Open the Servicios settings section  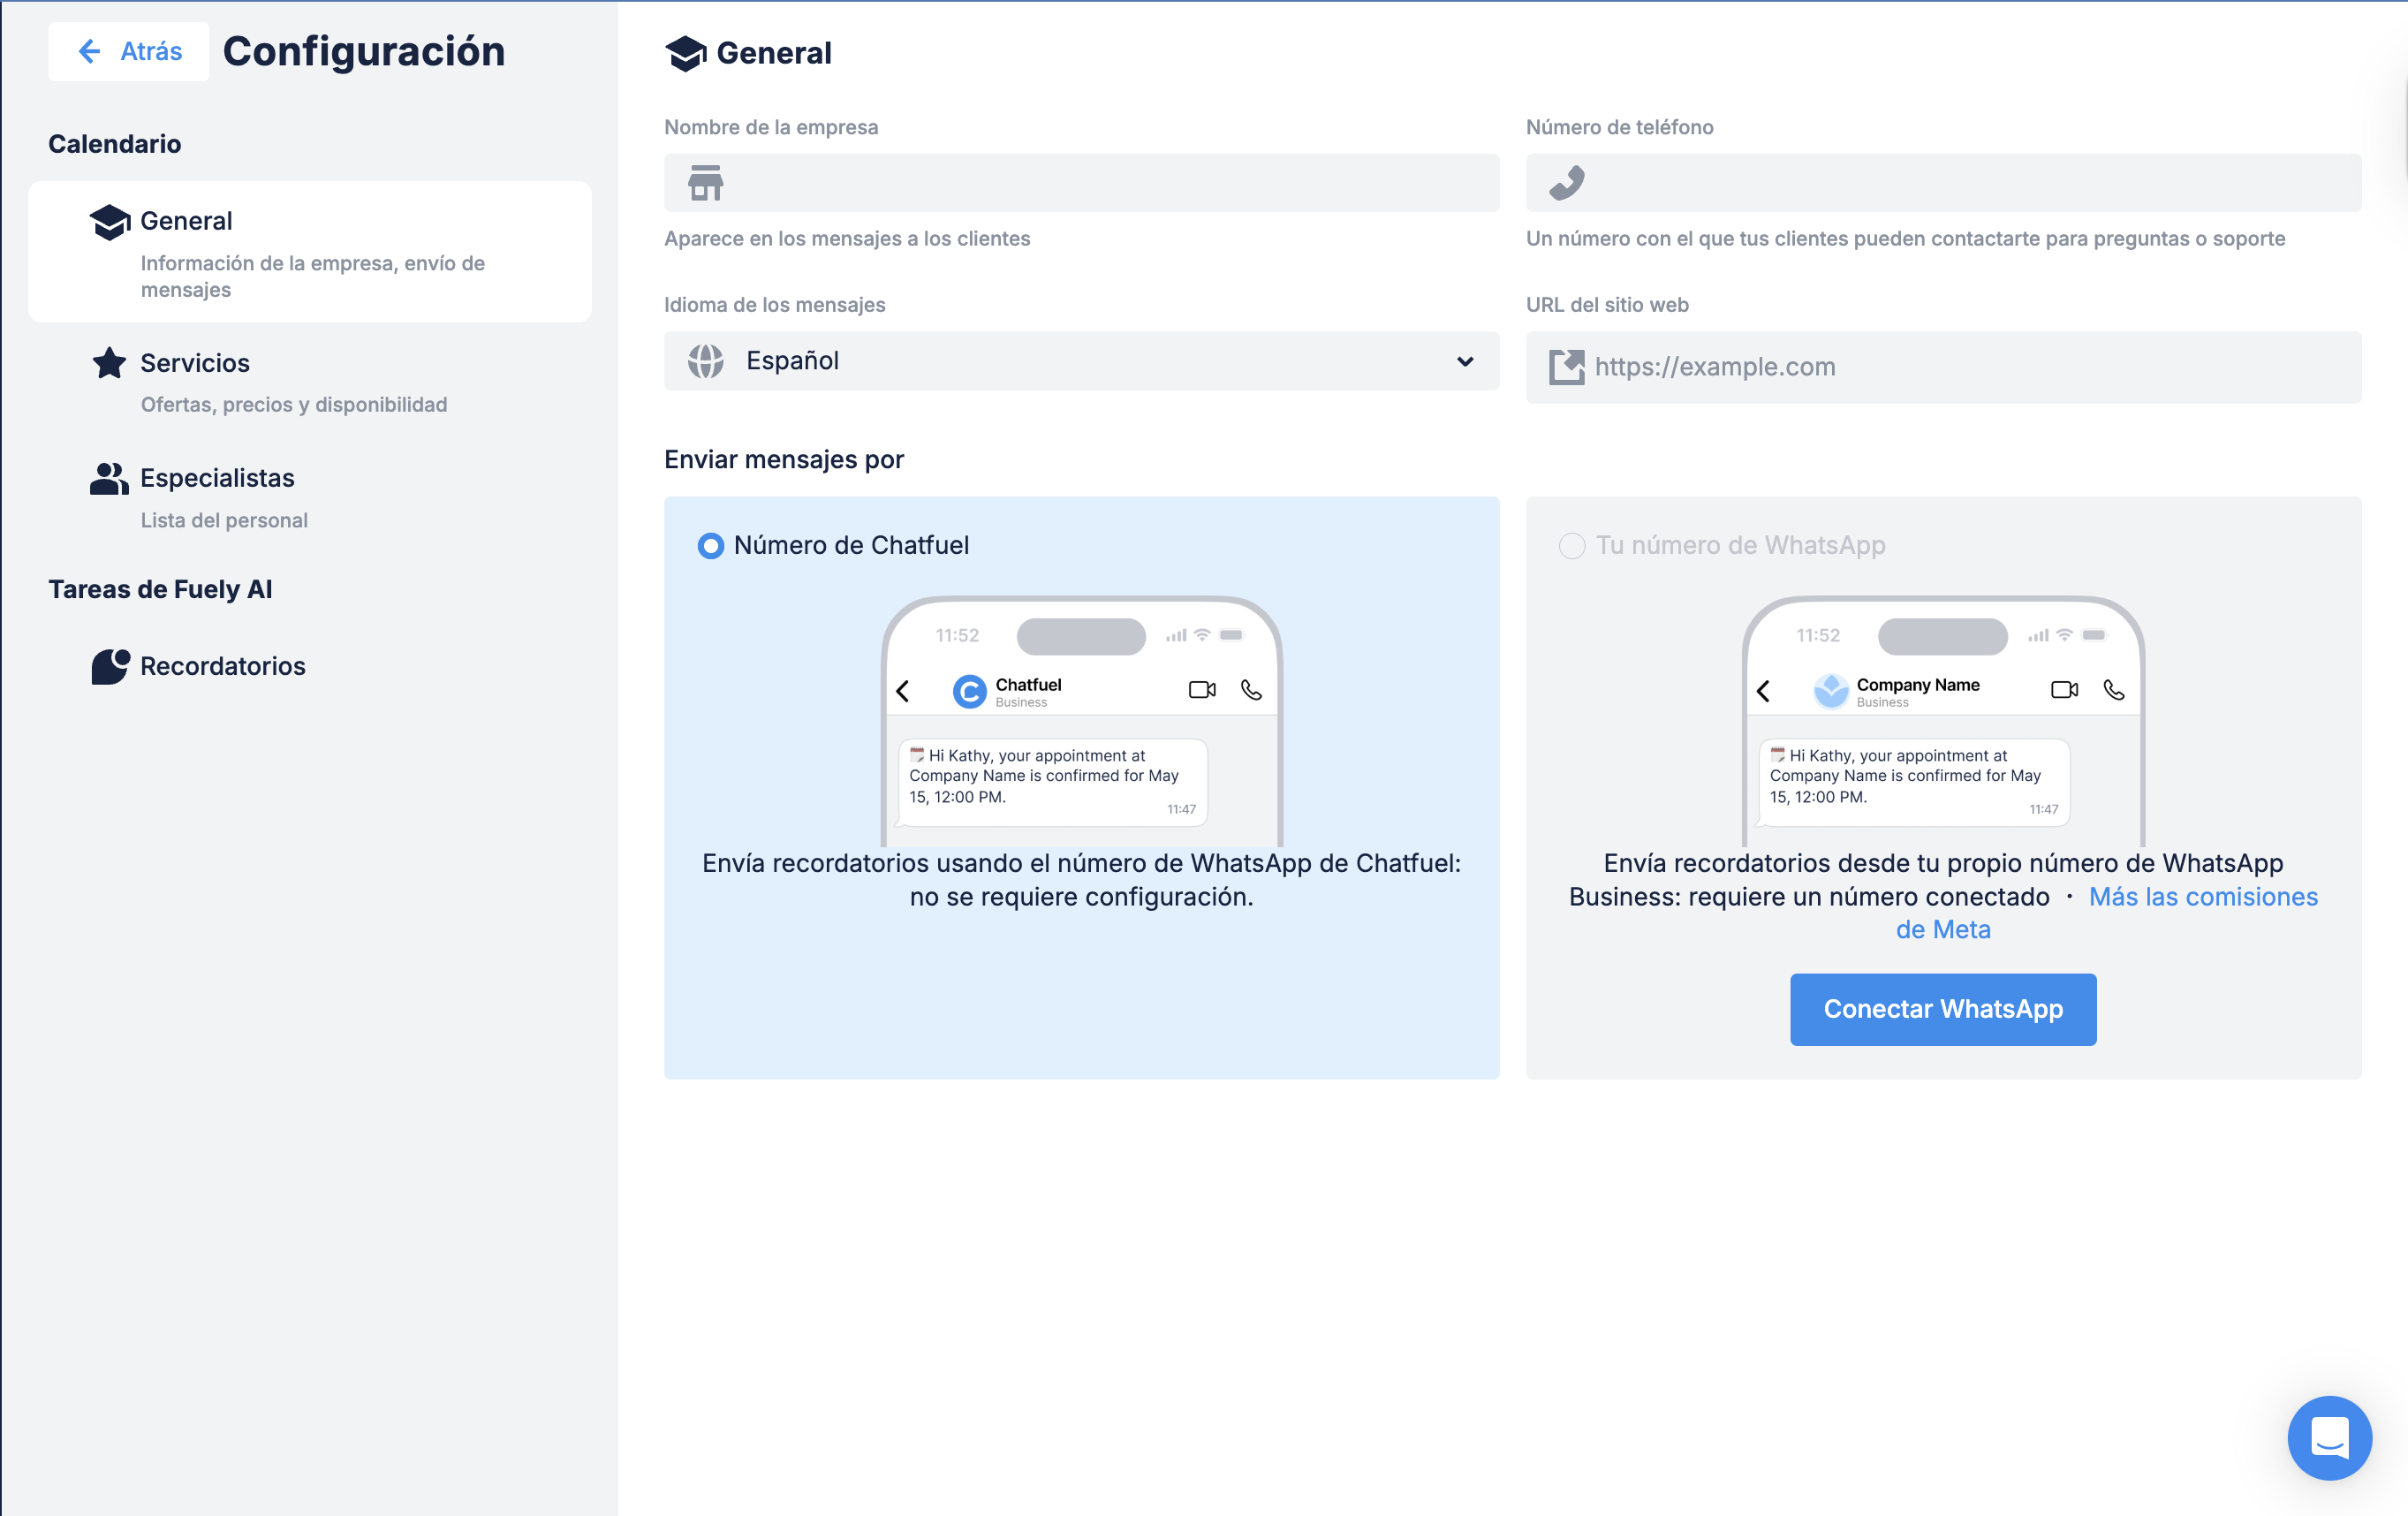point(195,363)
